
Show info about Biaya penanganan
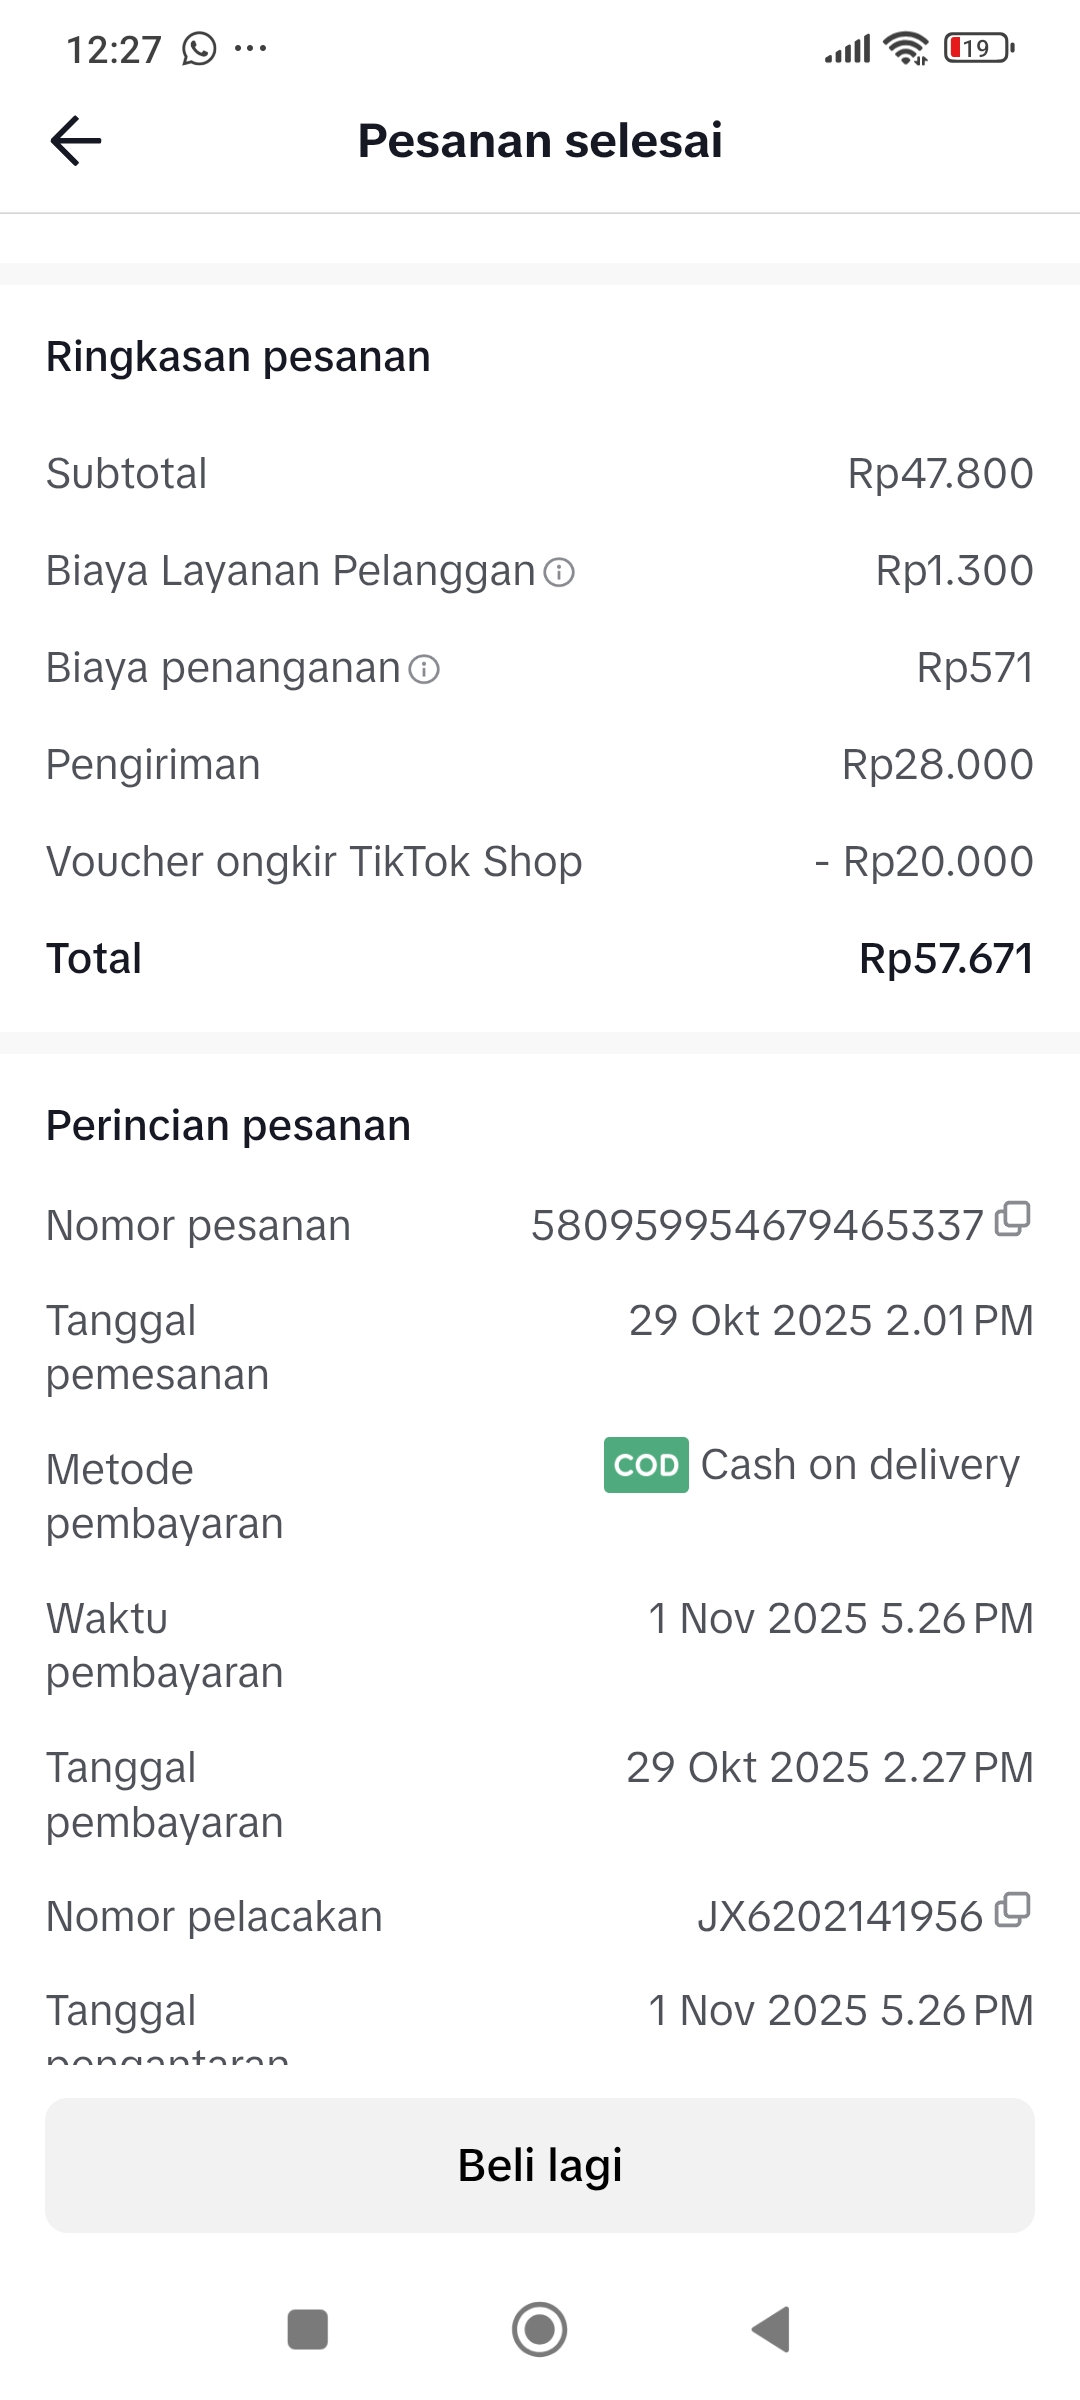424,669
